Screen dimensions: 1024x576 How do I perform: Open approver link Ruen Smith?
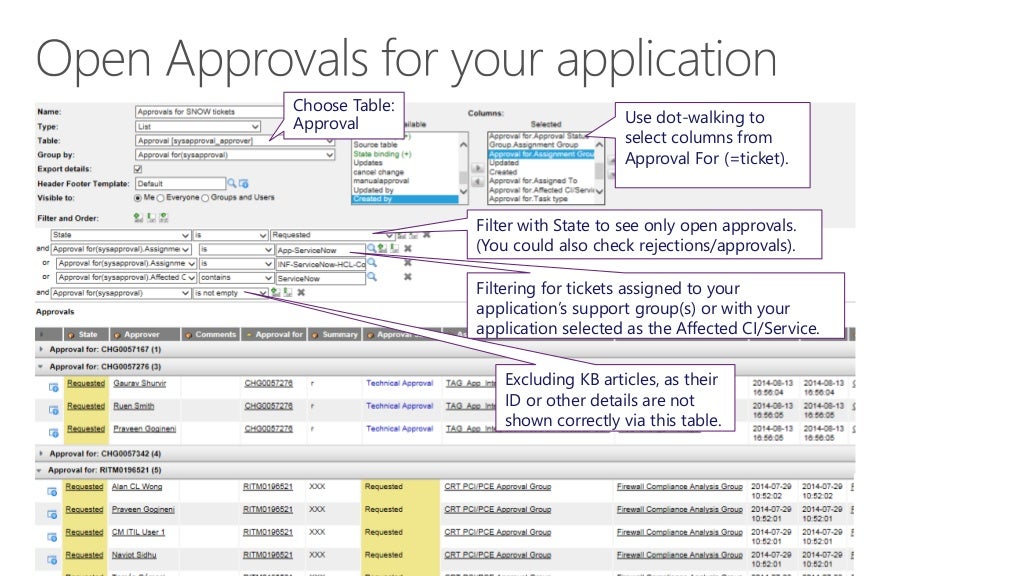pos(134,406)
